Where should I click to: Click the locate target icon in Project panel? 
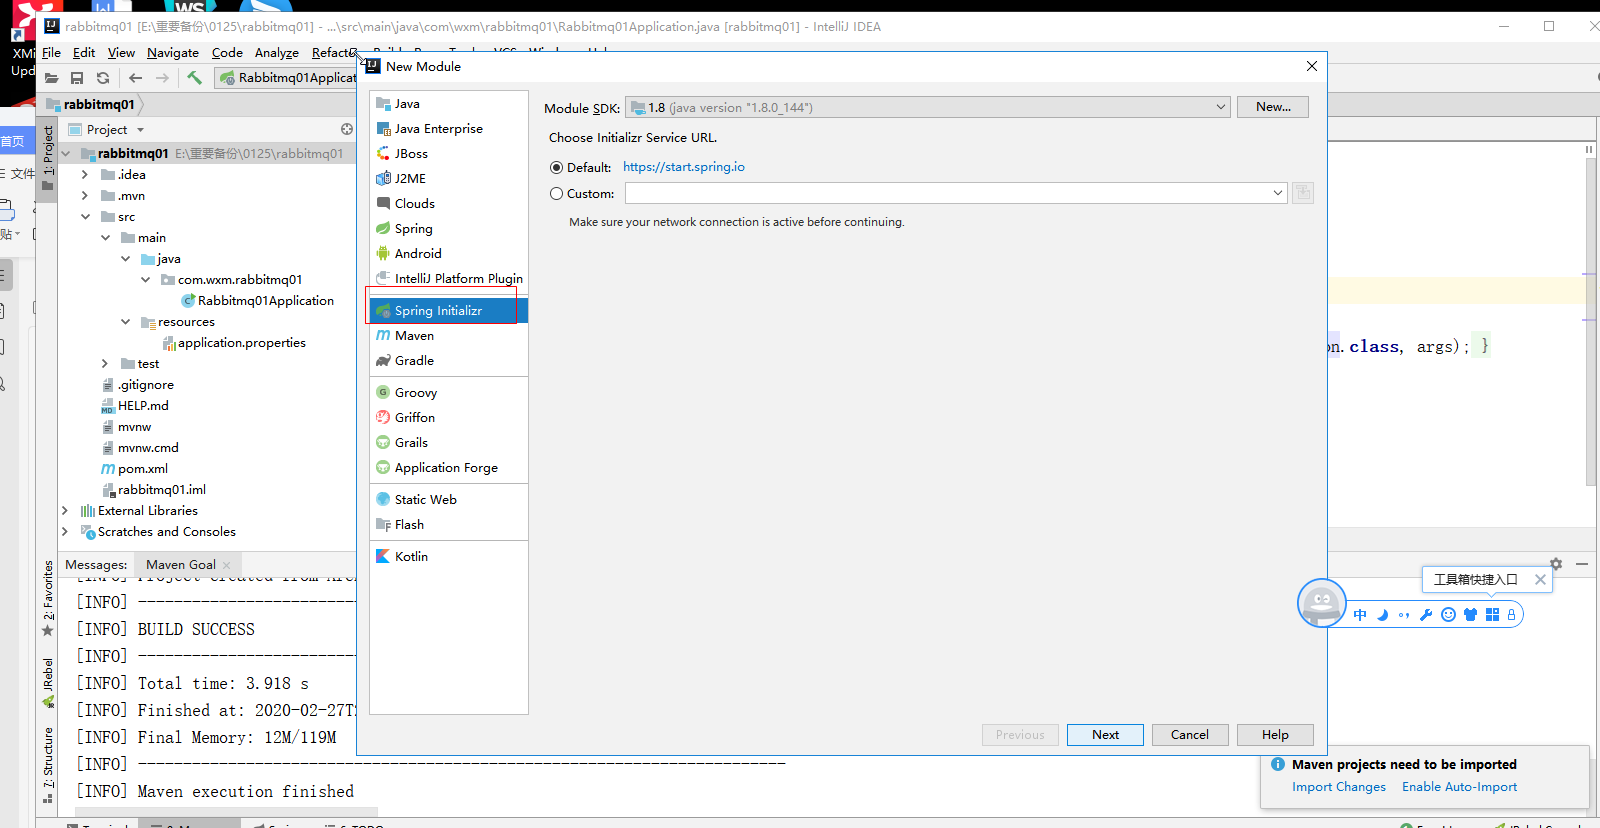coord(347,129)
